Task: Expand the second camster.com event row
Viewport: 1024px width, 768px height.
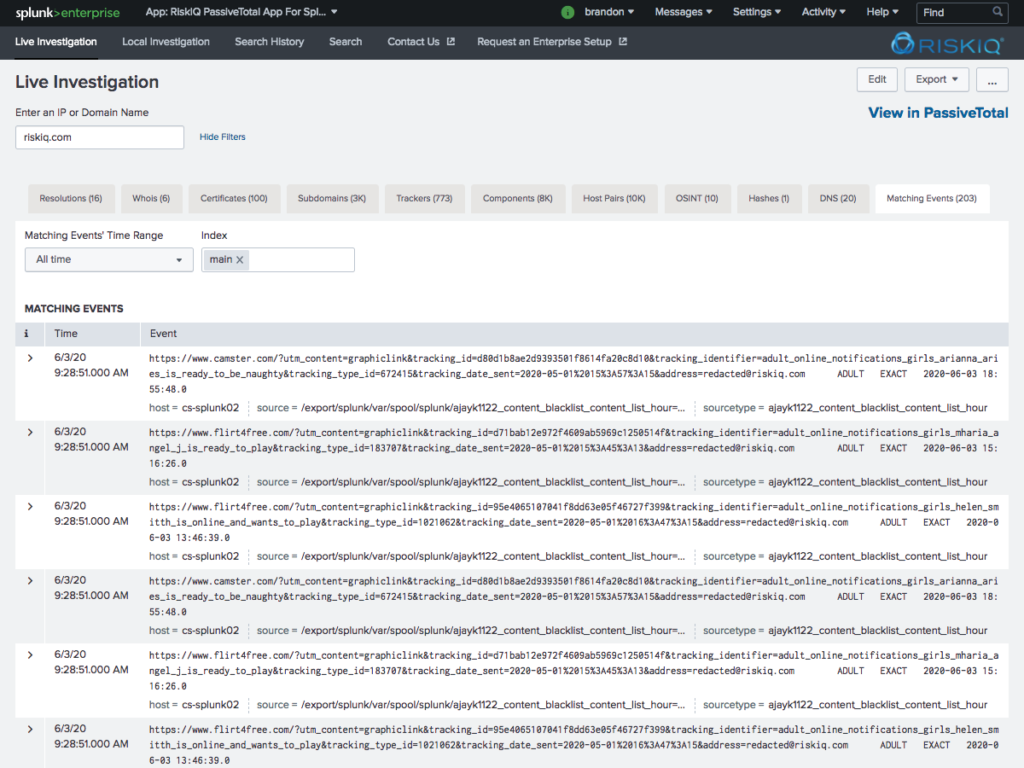Action: 30,581
